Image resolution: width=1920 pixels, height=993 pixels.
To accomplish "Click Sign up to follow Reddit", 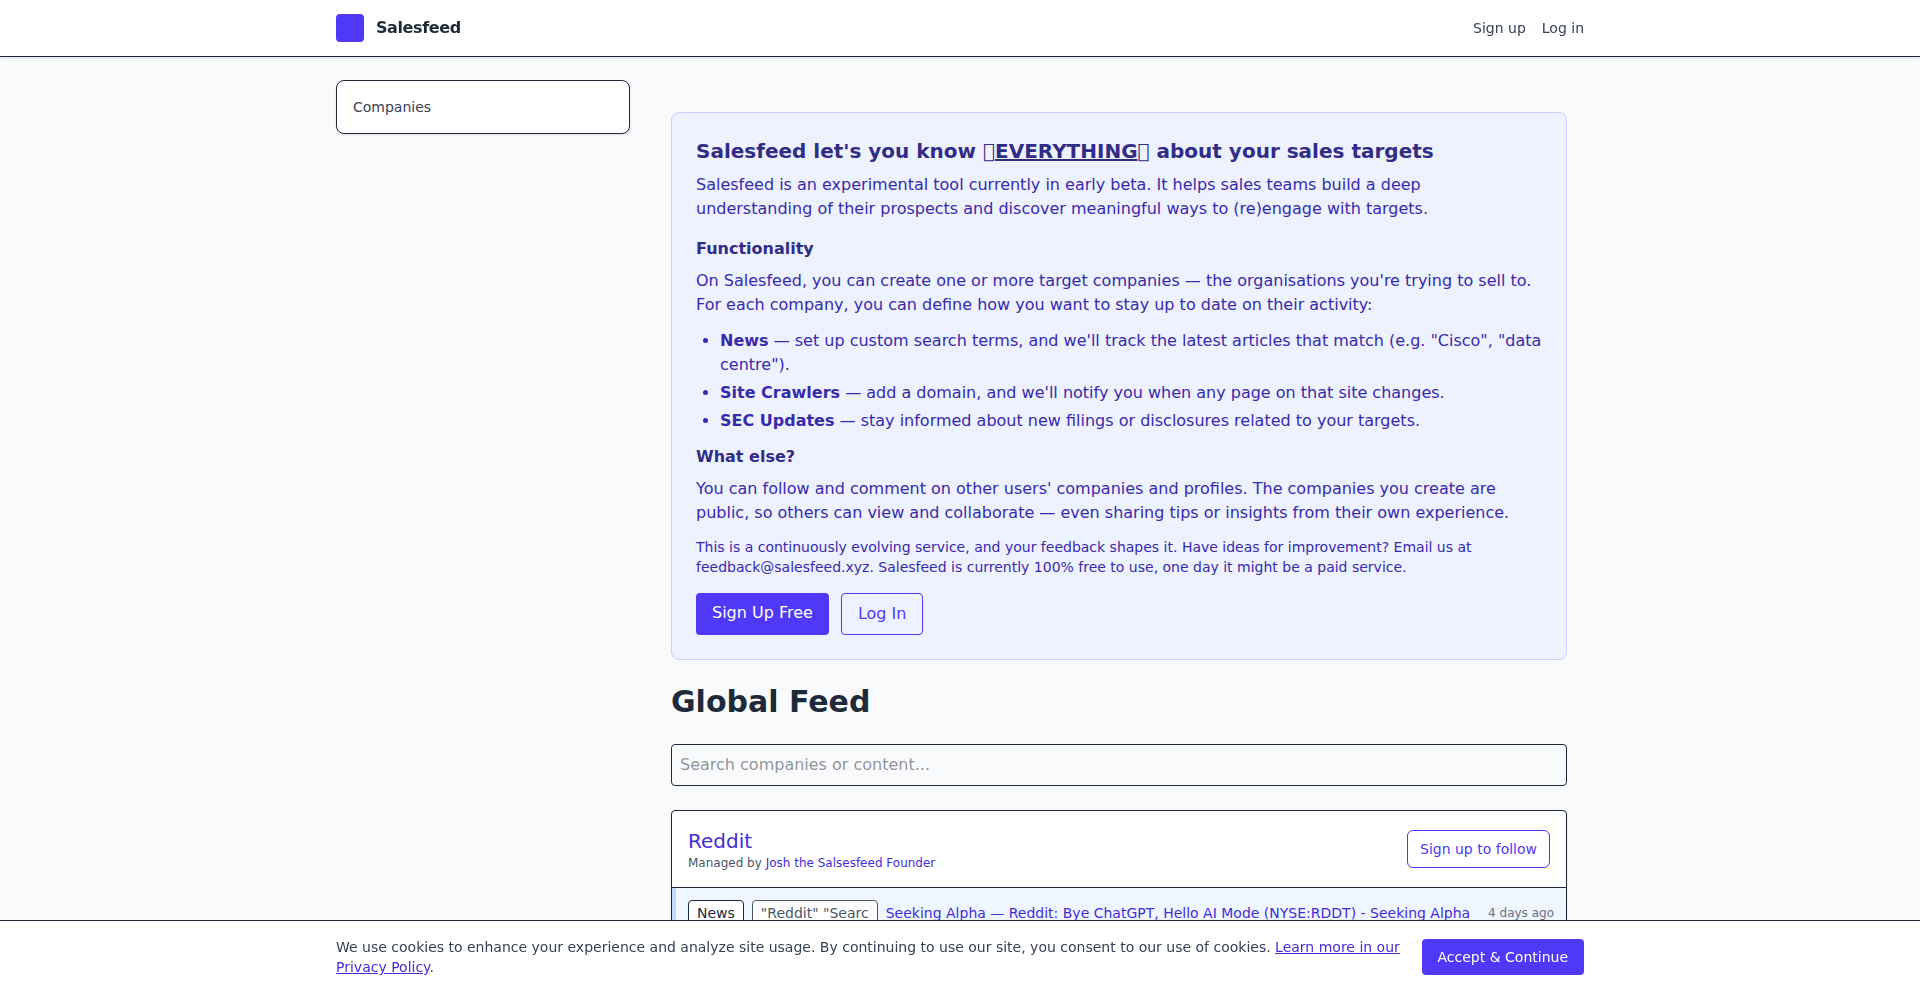I will pyautogui.click(x=1477, y=849).
